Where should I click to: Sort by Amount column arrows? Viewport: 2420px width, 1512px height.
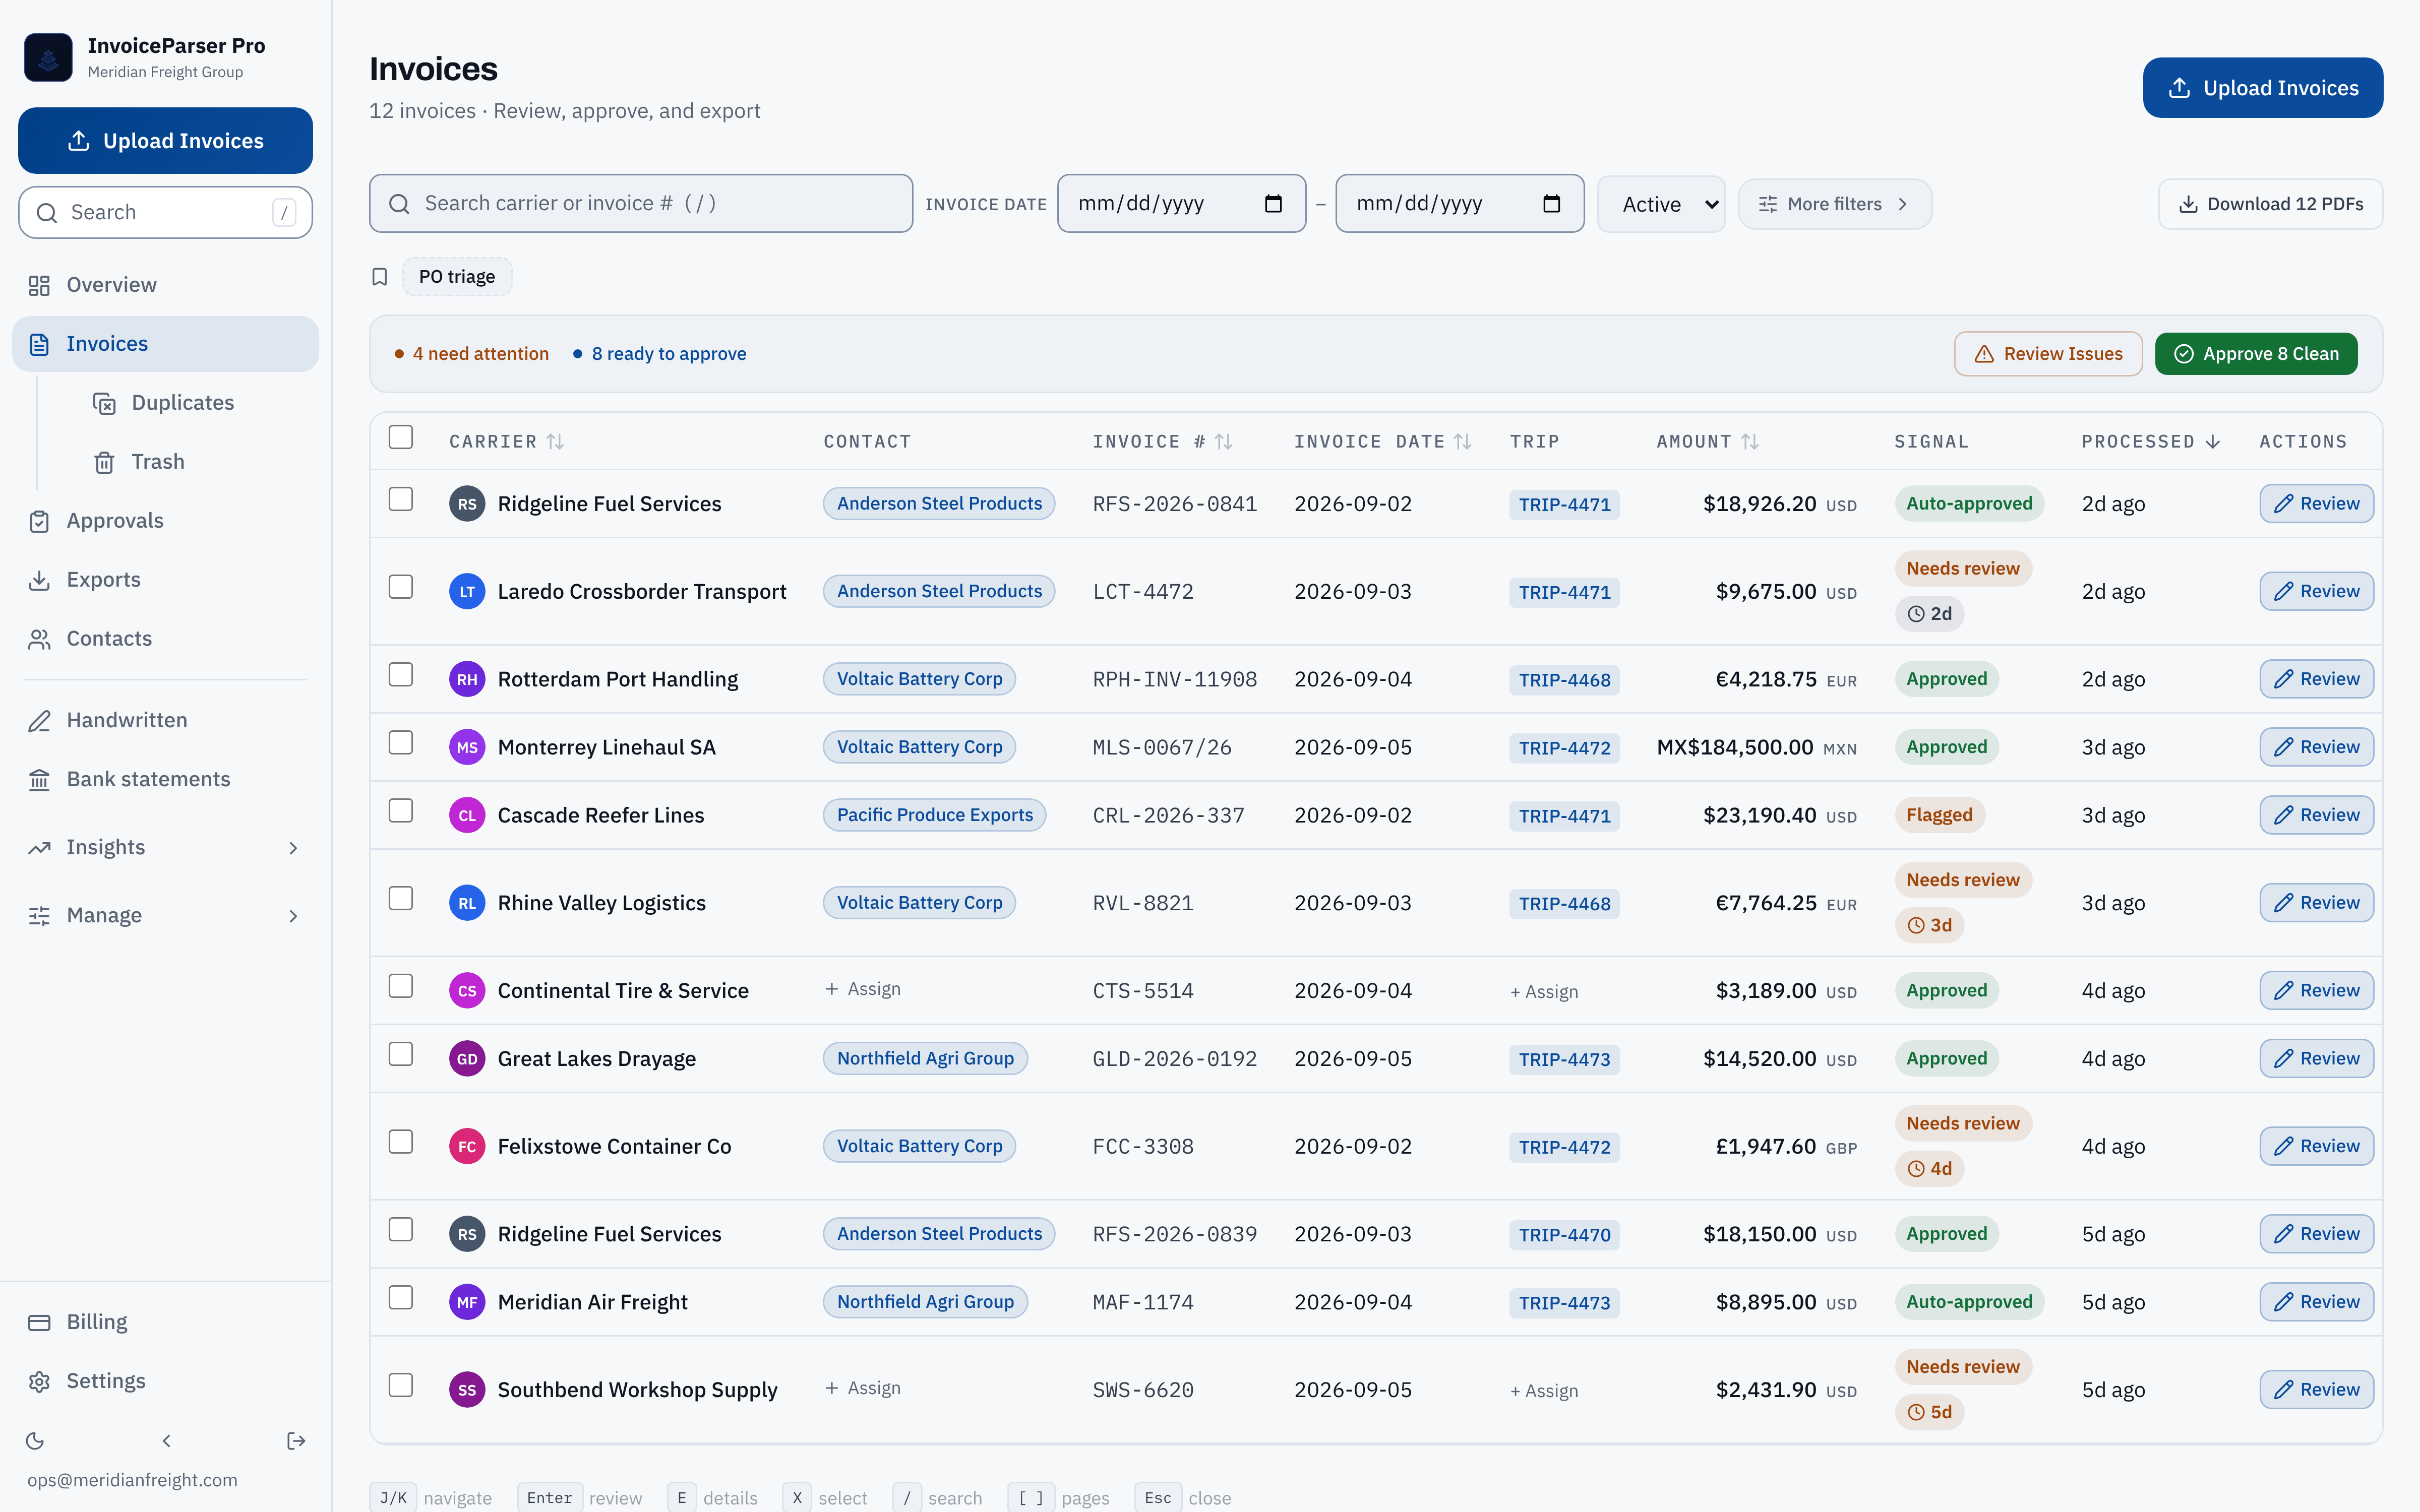(x=1749, y=441)
